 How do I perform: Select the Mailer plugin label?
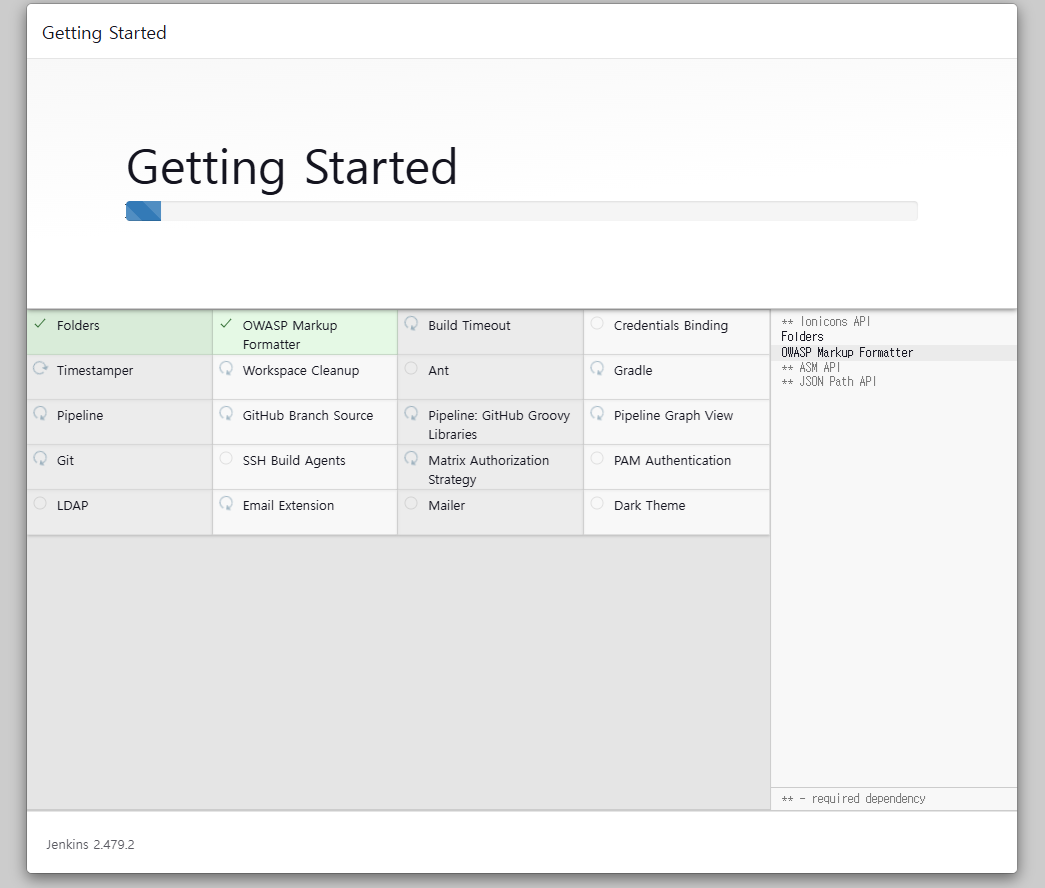(x=447, y=505)
